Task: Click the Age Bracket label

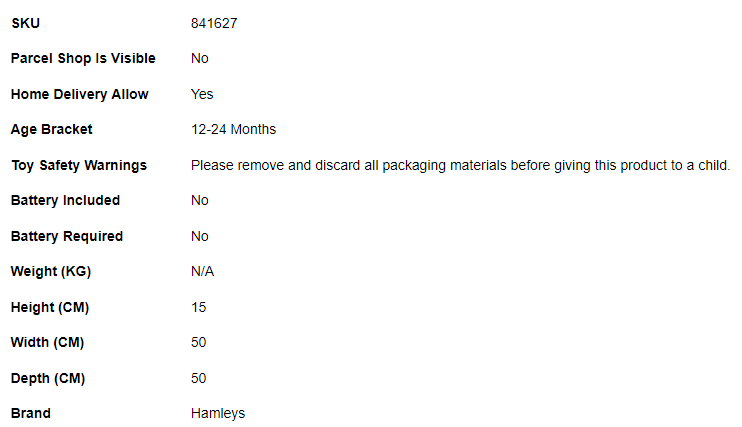Action: point(51,129)
